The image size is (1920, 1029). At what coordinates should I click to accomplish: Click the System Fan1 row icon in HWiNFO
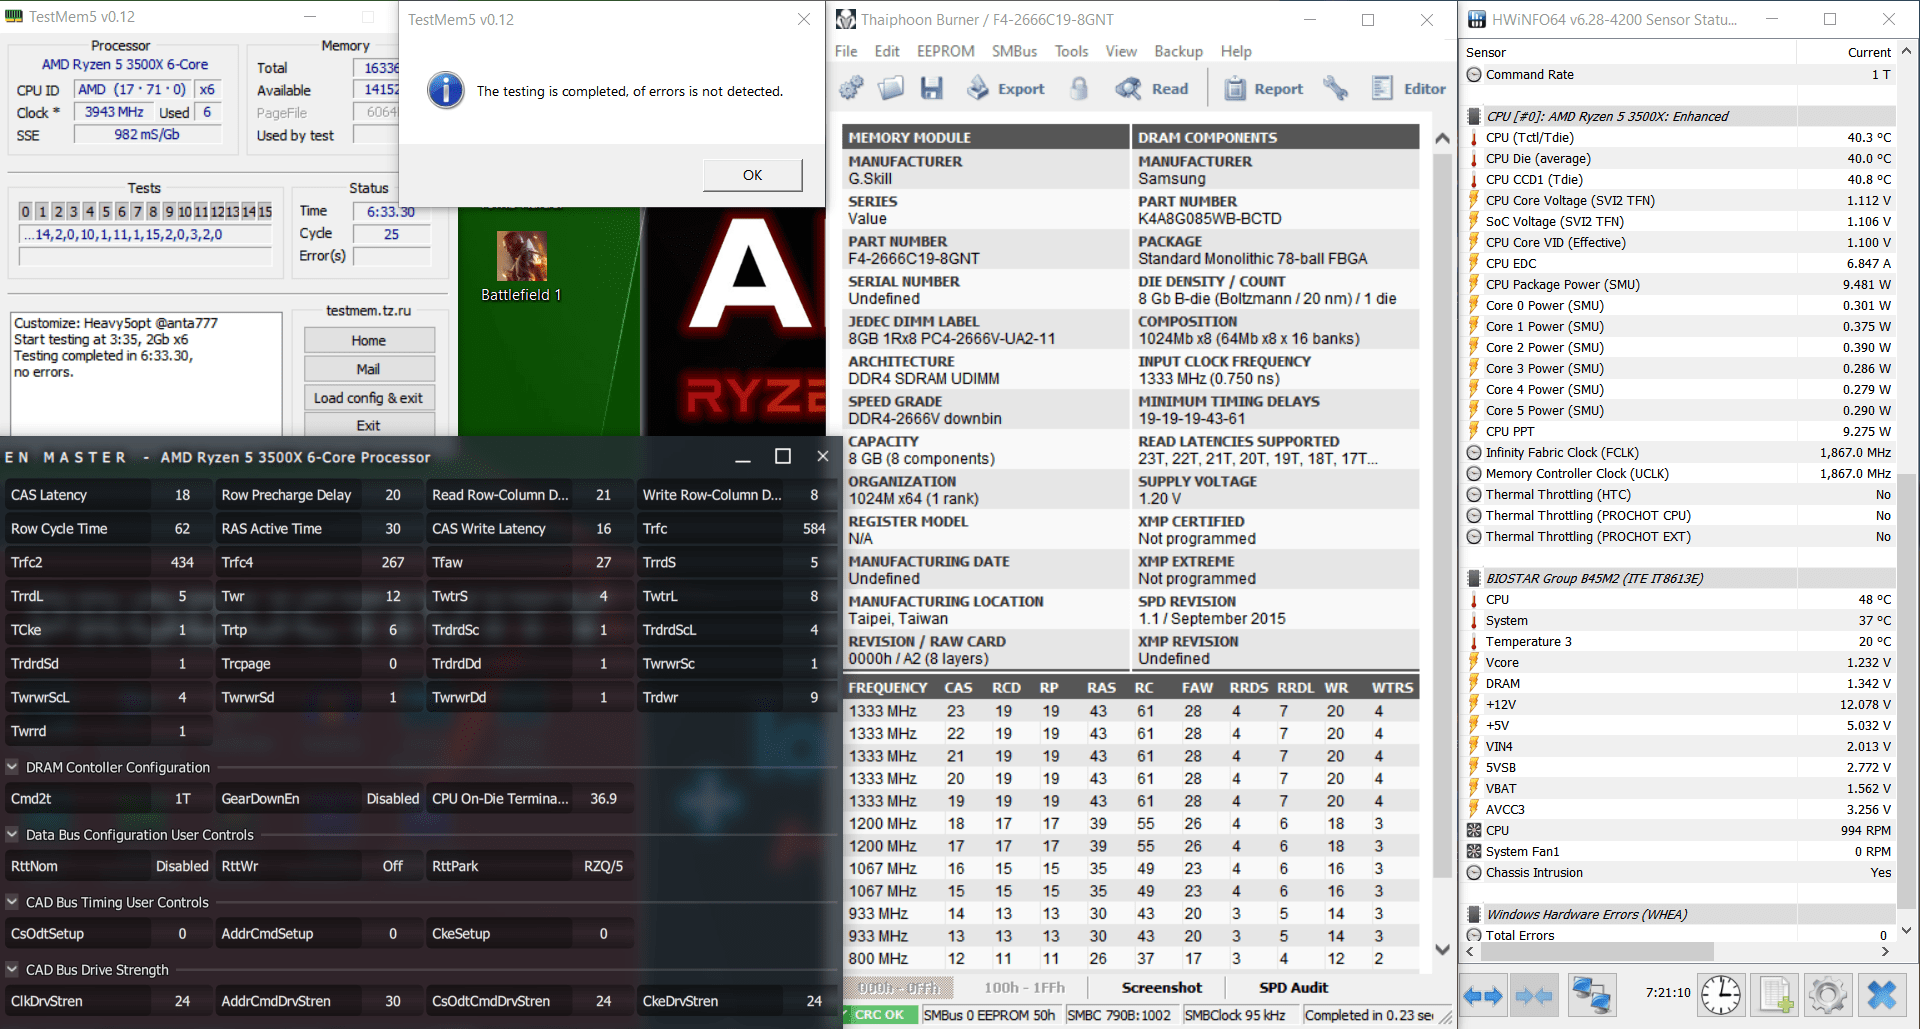point(1474,851)
